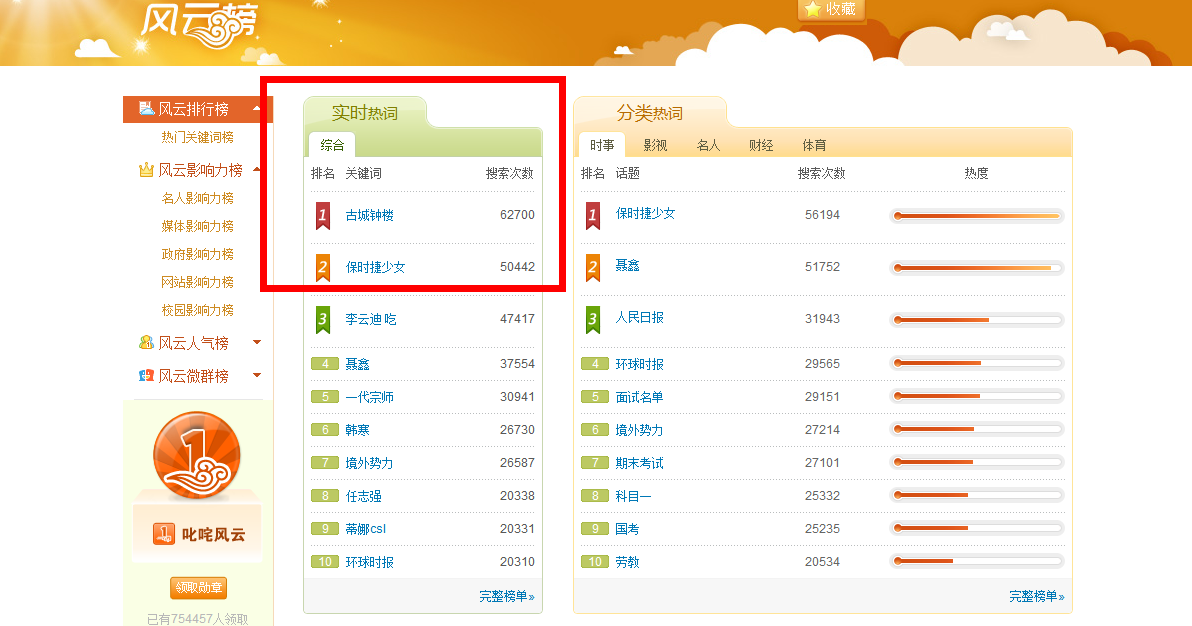Click the crown icon beside 风云影响力榜
The height and width of the screenshot is (626, 1192).
click(x=146, y=170)
